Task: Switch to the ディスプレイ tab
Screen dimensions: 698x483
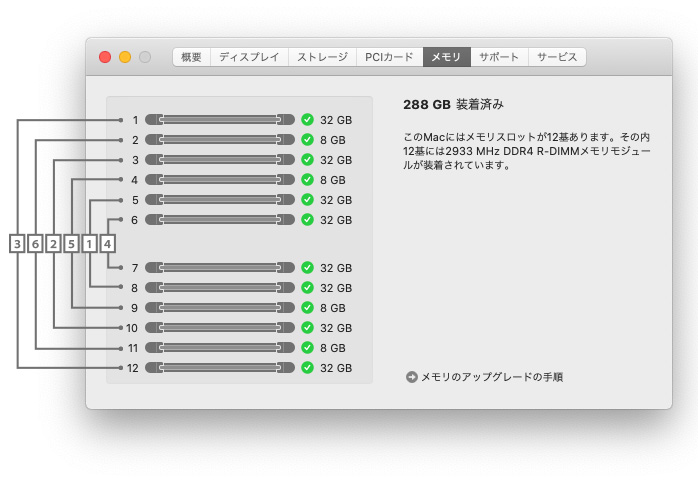Action: click(249, 57)
